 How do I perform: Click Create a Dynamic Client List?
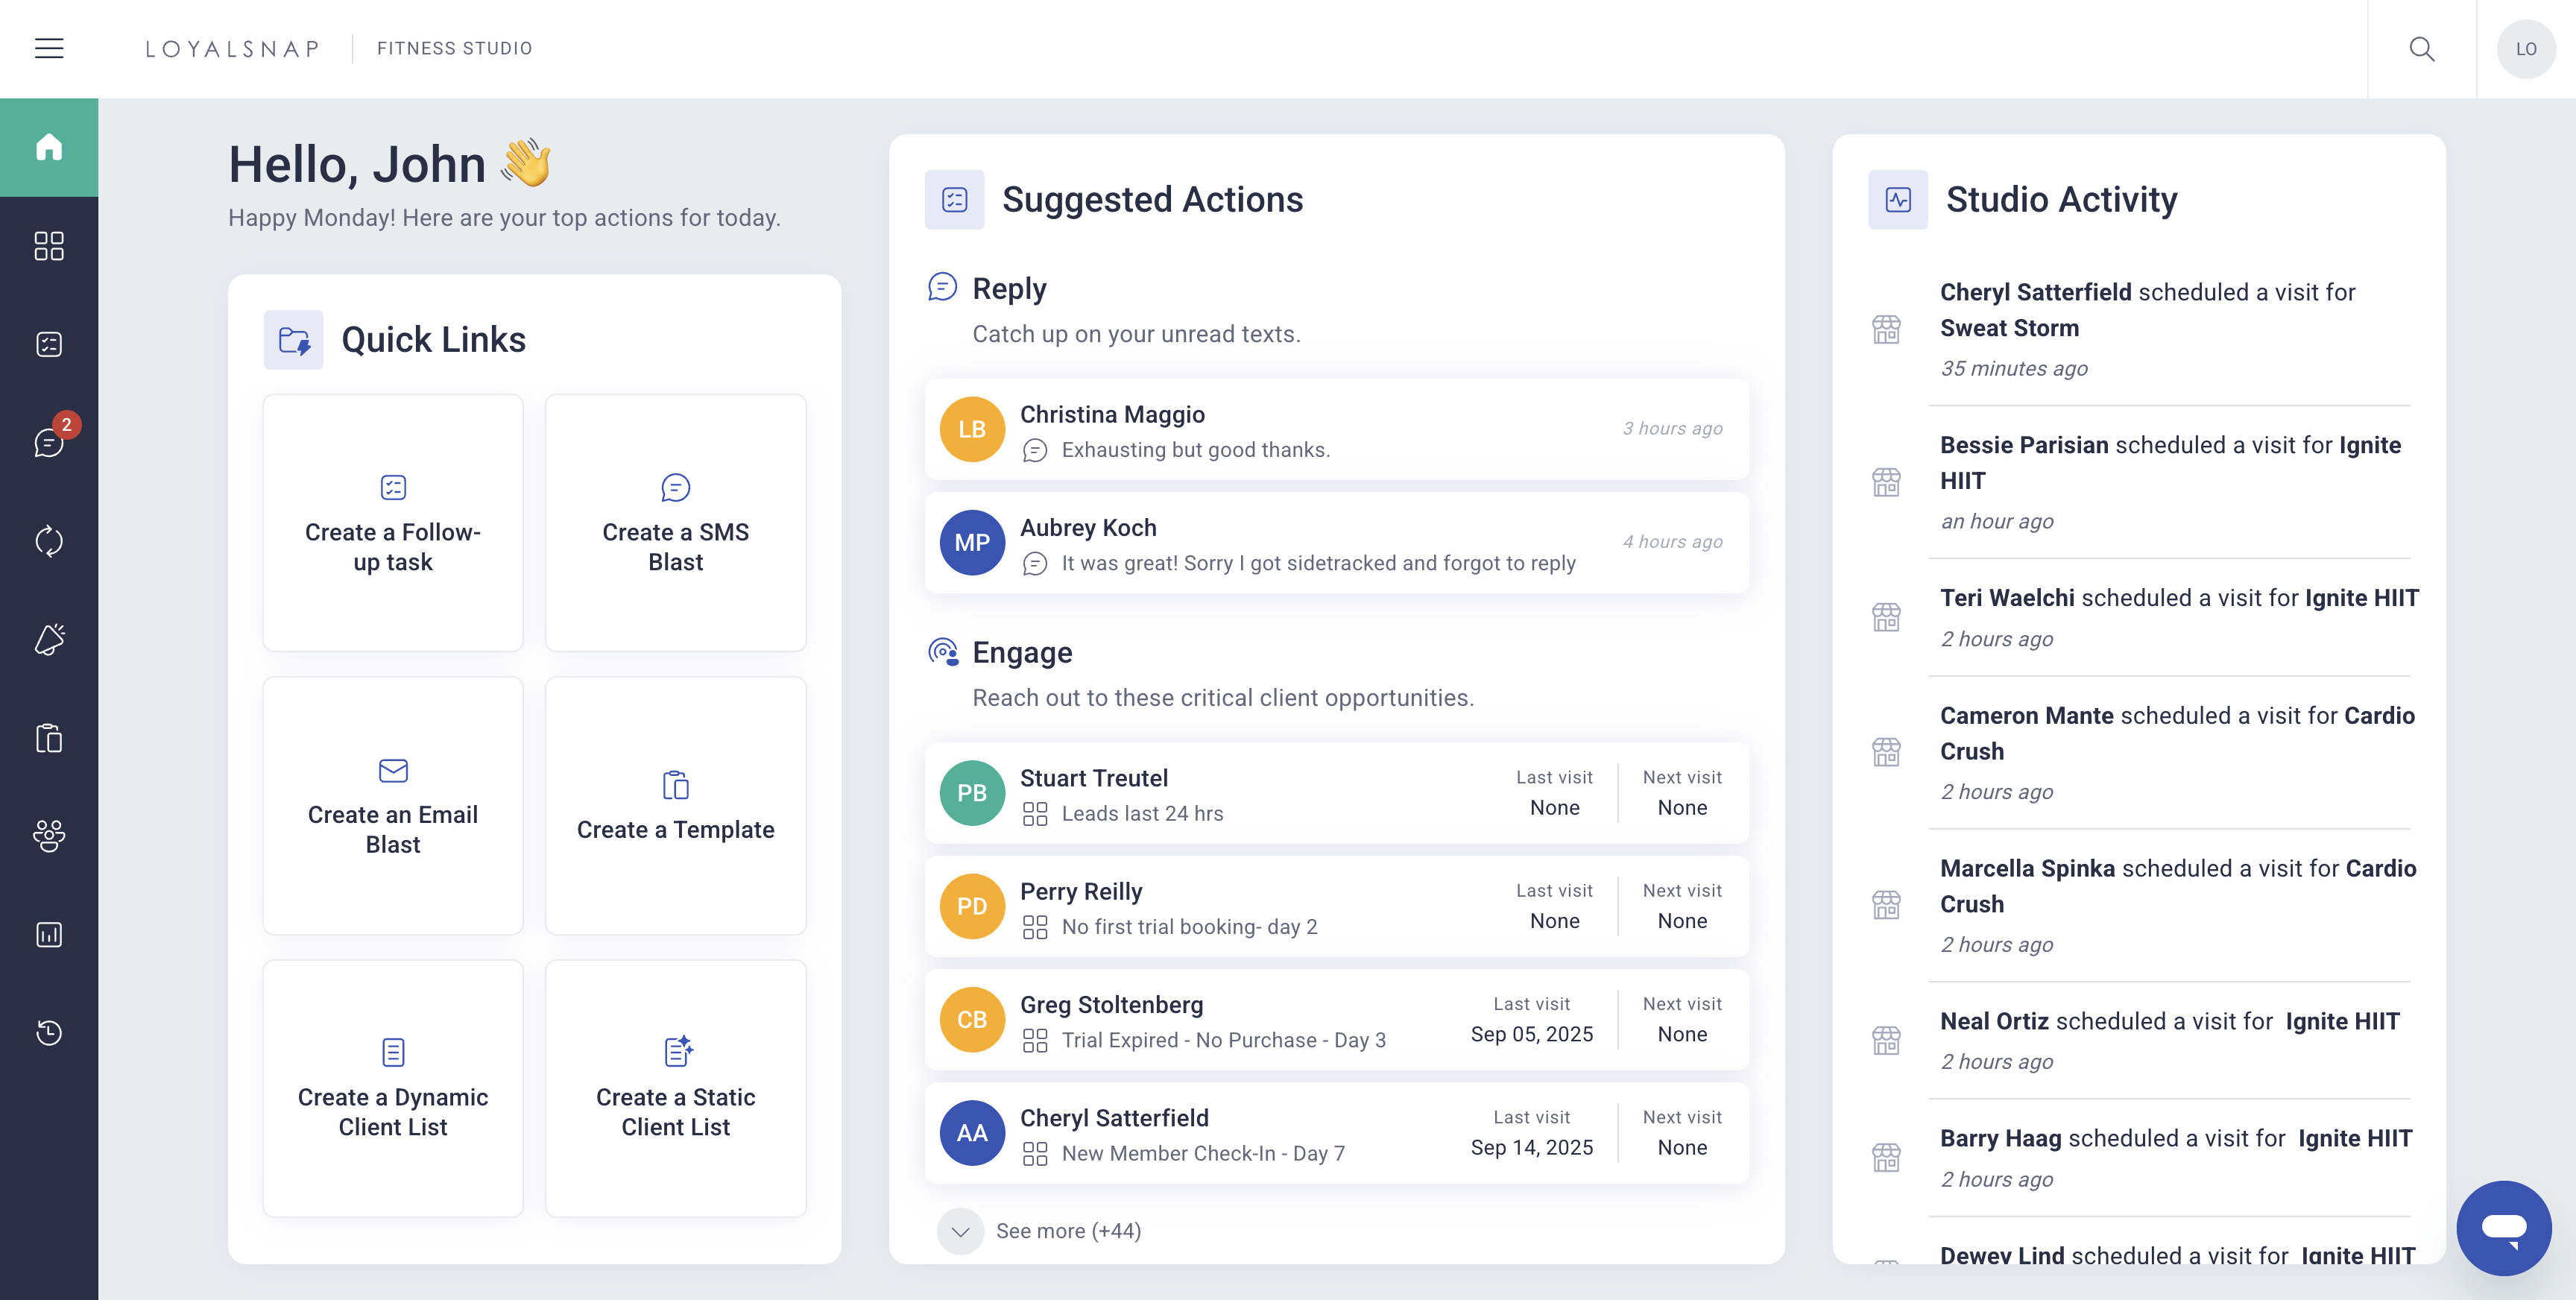pyautogui.click(x=392, y=1089)
